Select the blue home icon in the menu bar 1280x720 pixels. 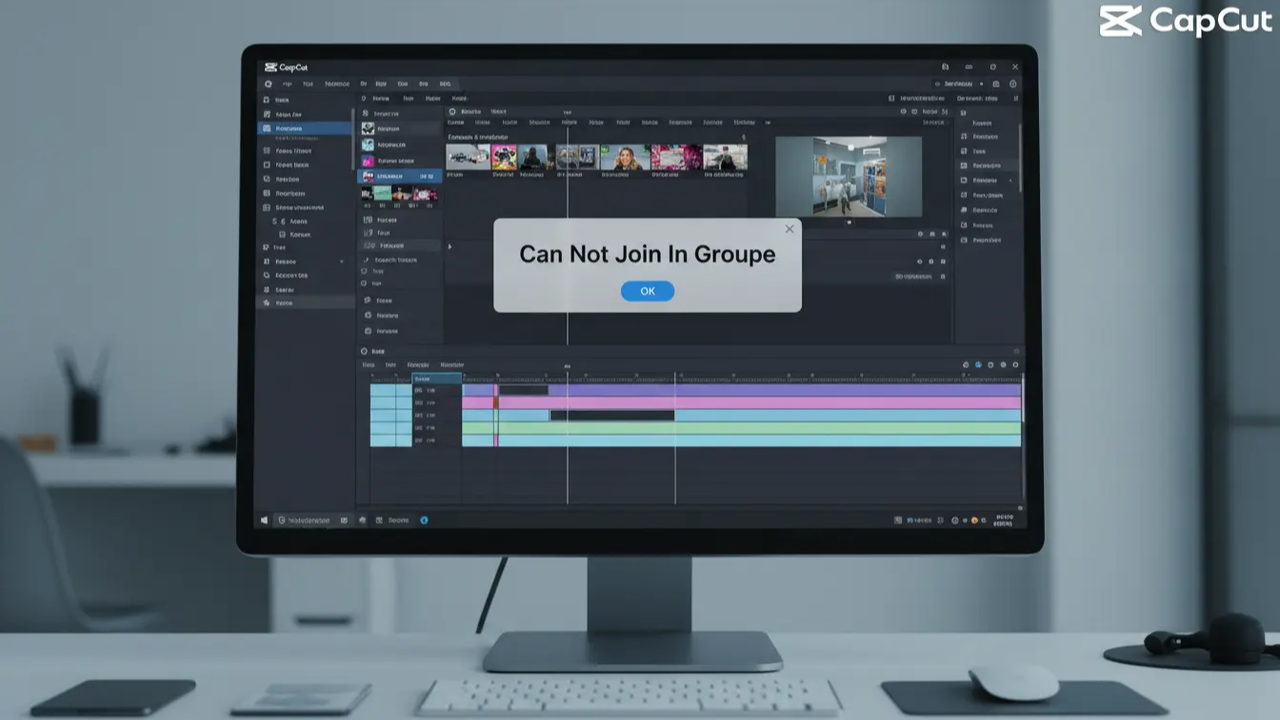pyautogui.click(x=267, y=83)
